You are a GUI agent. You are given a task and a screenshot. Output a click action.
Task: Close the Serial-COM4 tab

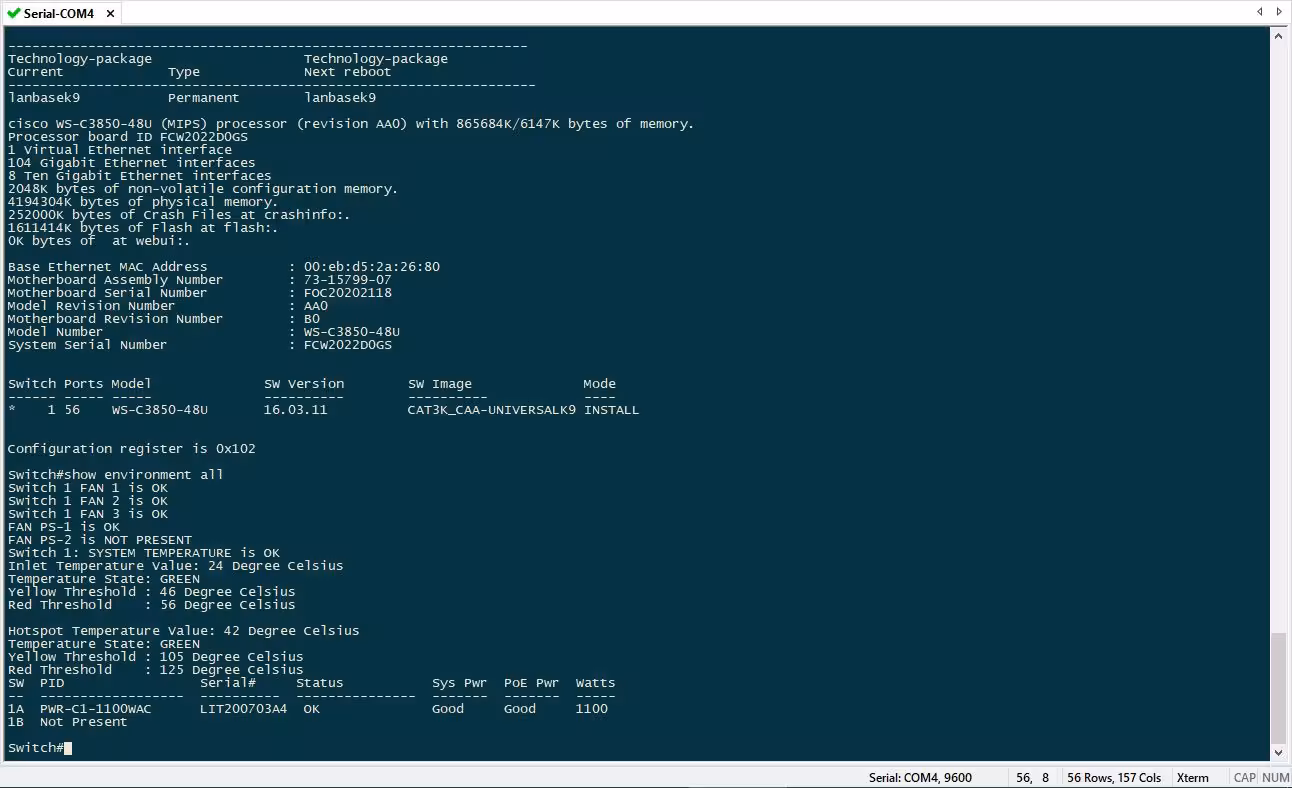pyautogui.click(x=110, y=14)
